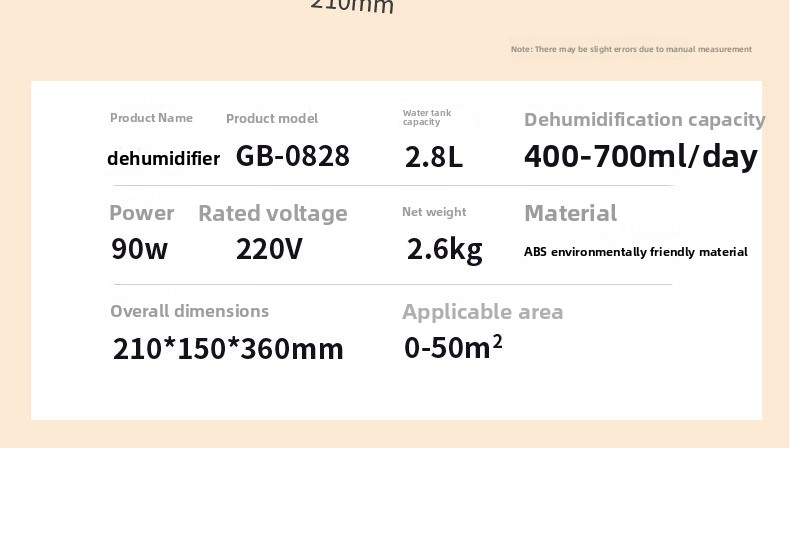Select the '220V' voltage value

[x=269, y=249]
